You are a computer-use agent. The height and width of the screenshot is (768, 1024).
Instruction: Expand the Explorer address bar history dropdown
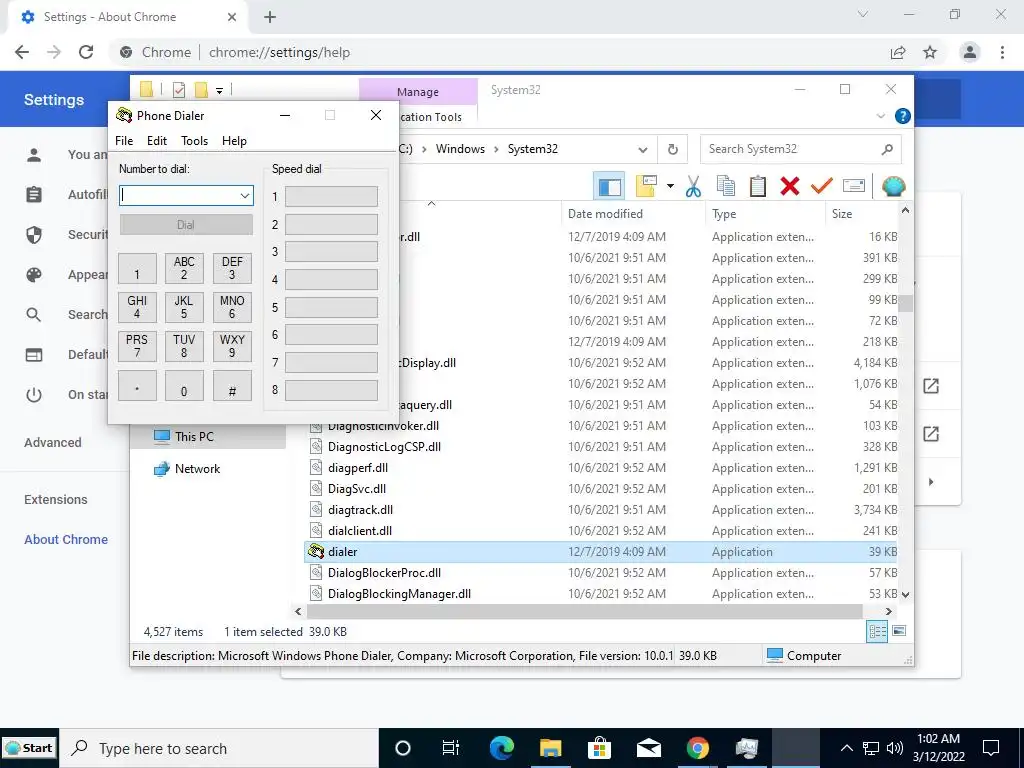click(x=643, y=150)
